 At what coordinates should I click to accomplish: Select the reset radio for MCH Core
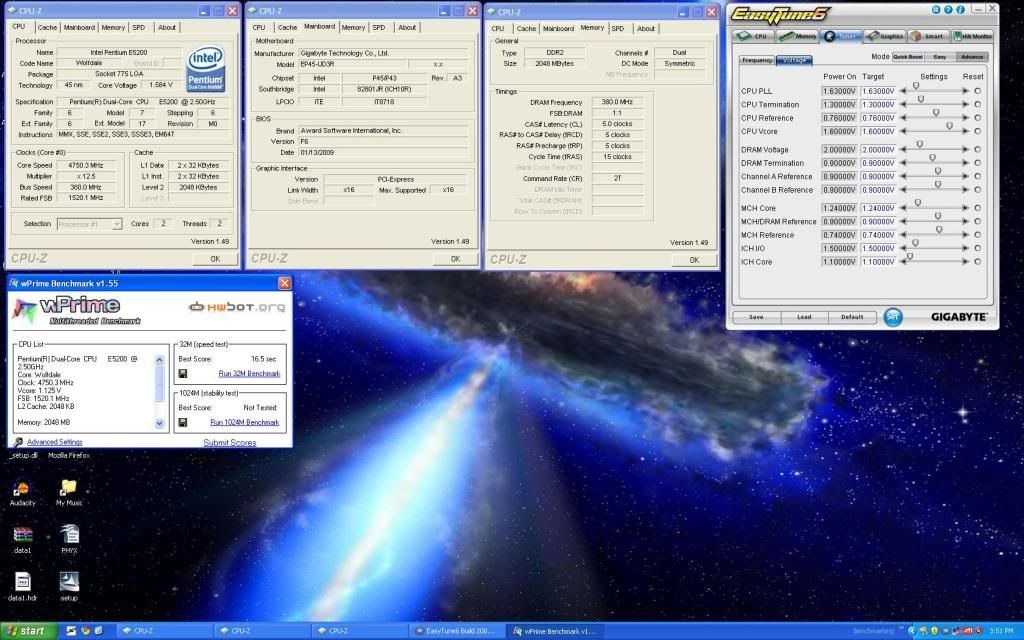[978, 208]
